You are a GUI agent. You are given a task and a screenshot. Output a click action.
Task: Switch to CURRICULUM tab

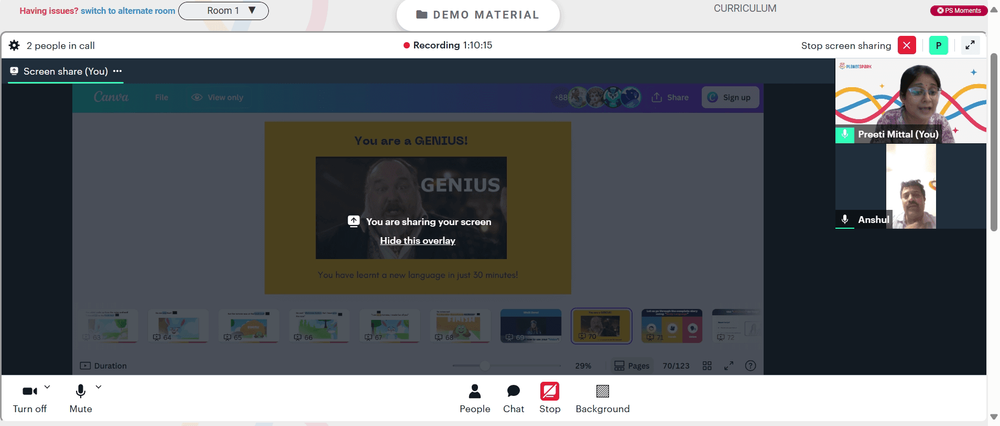point(744,8)
